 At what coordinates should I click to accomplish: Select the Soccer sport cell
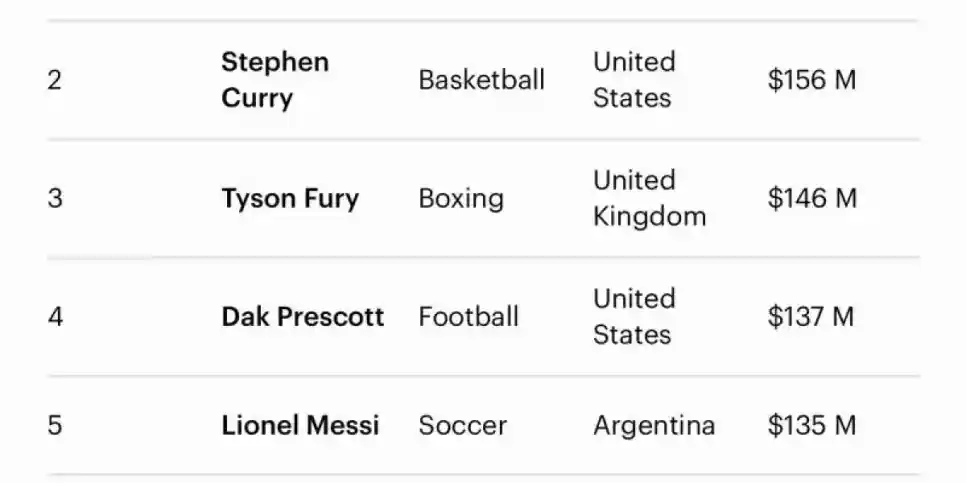coord(462,425)
